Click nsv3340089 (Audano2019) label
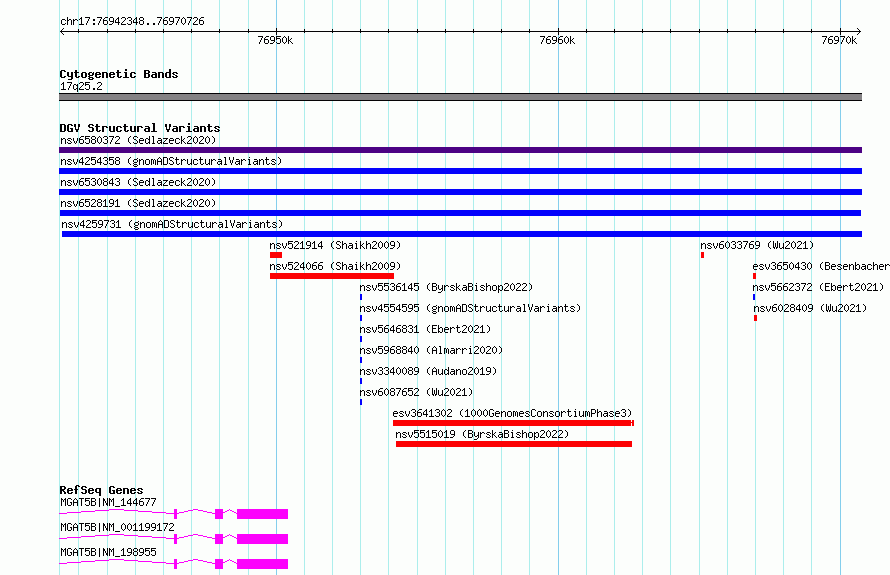Screen dimensions: 890x575 coord(428,371)
